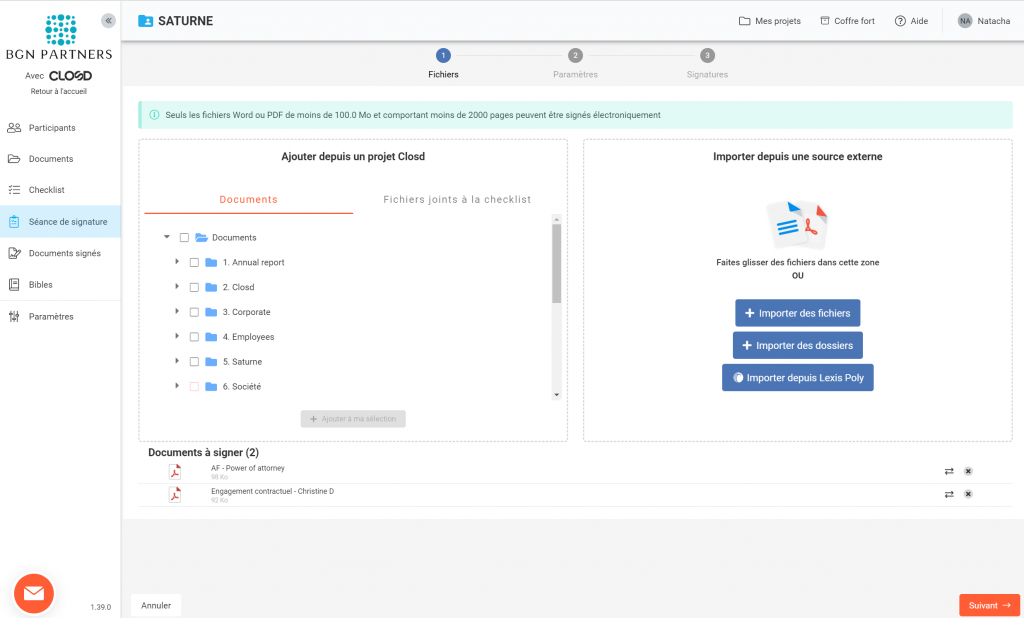The image size is (1024, 618).
Task: Go to Documents signés in sidebar
Action: [x=64, y=253]
